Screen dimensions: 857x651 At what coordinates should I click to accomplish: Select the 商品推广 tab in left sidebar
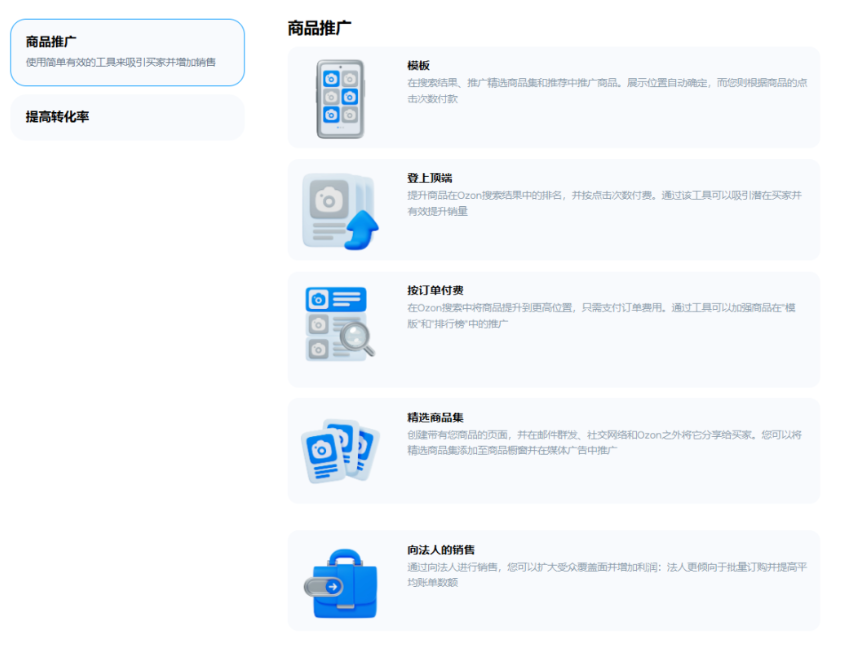[127, 52]
